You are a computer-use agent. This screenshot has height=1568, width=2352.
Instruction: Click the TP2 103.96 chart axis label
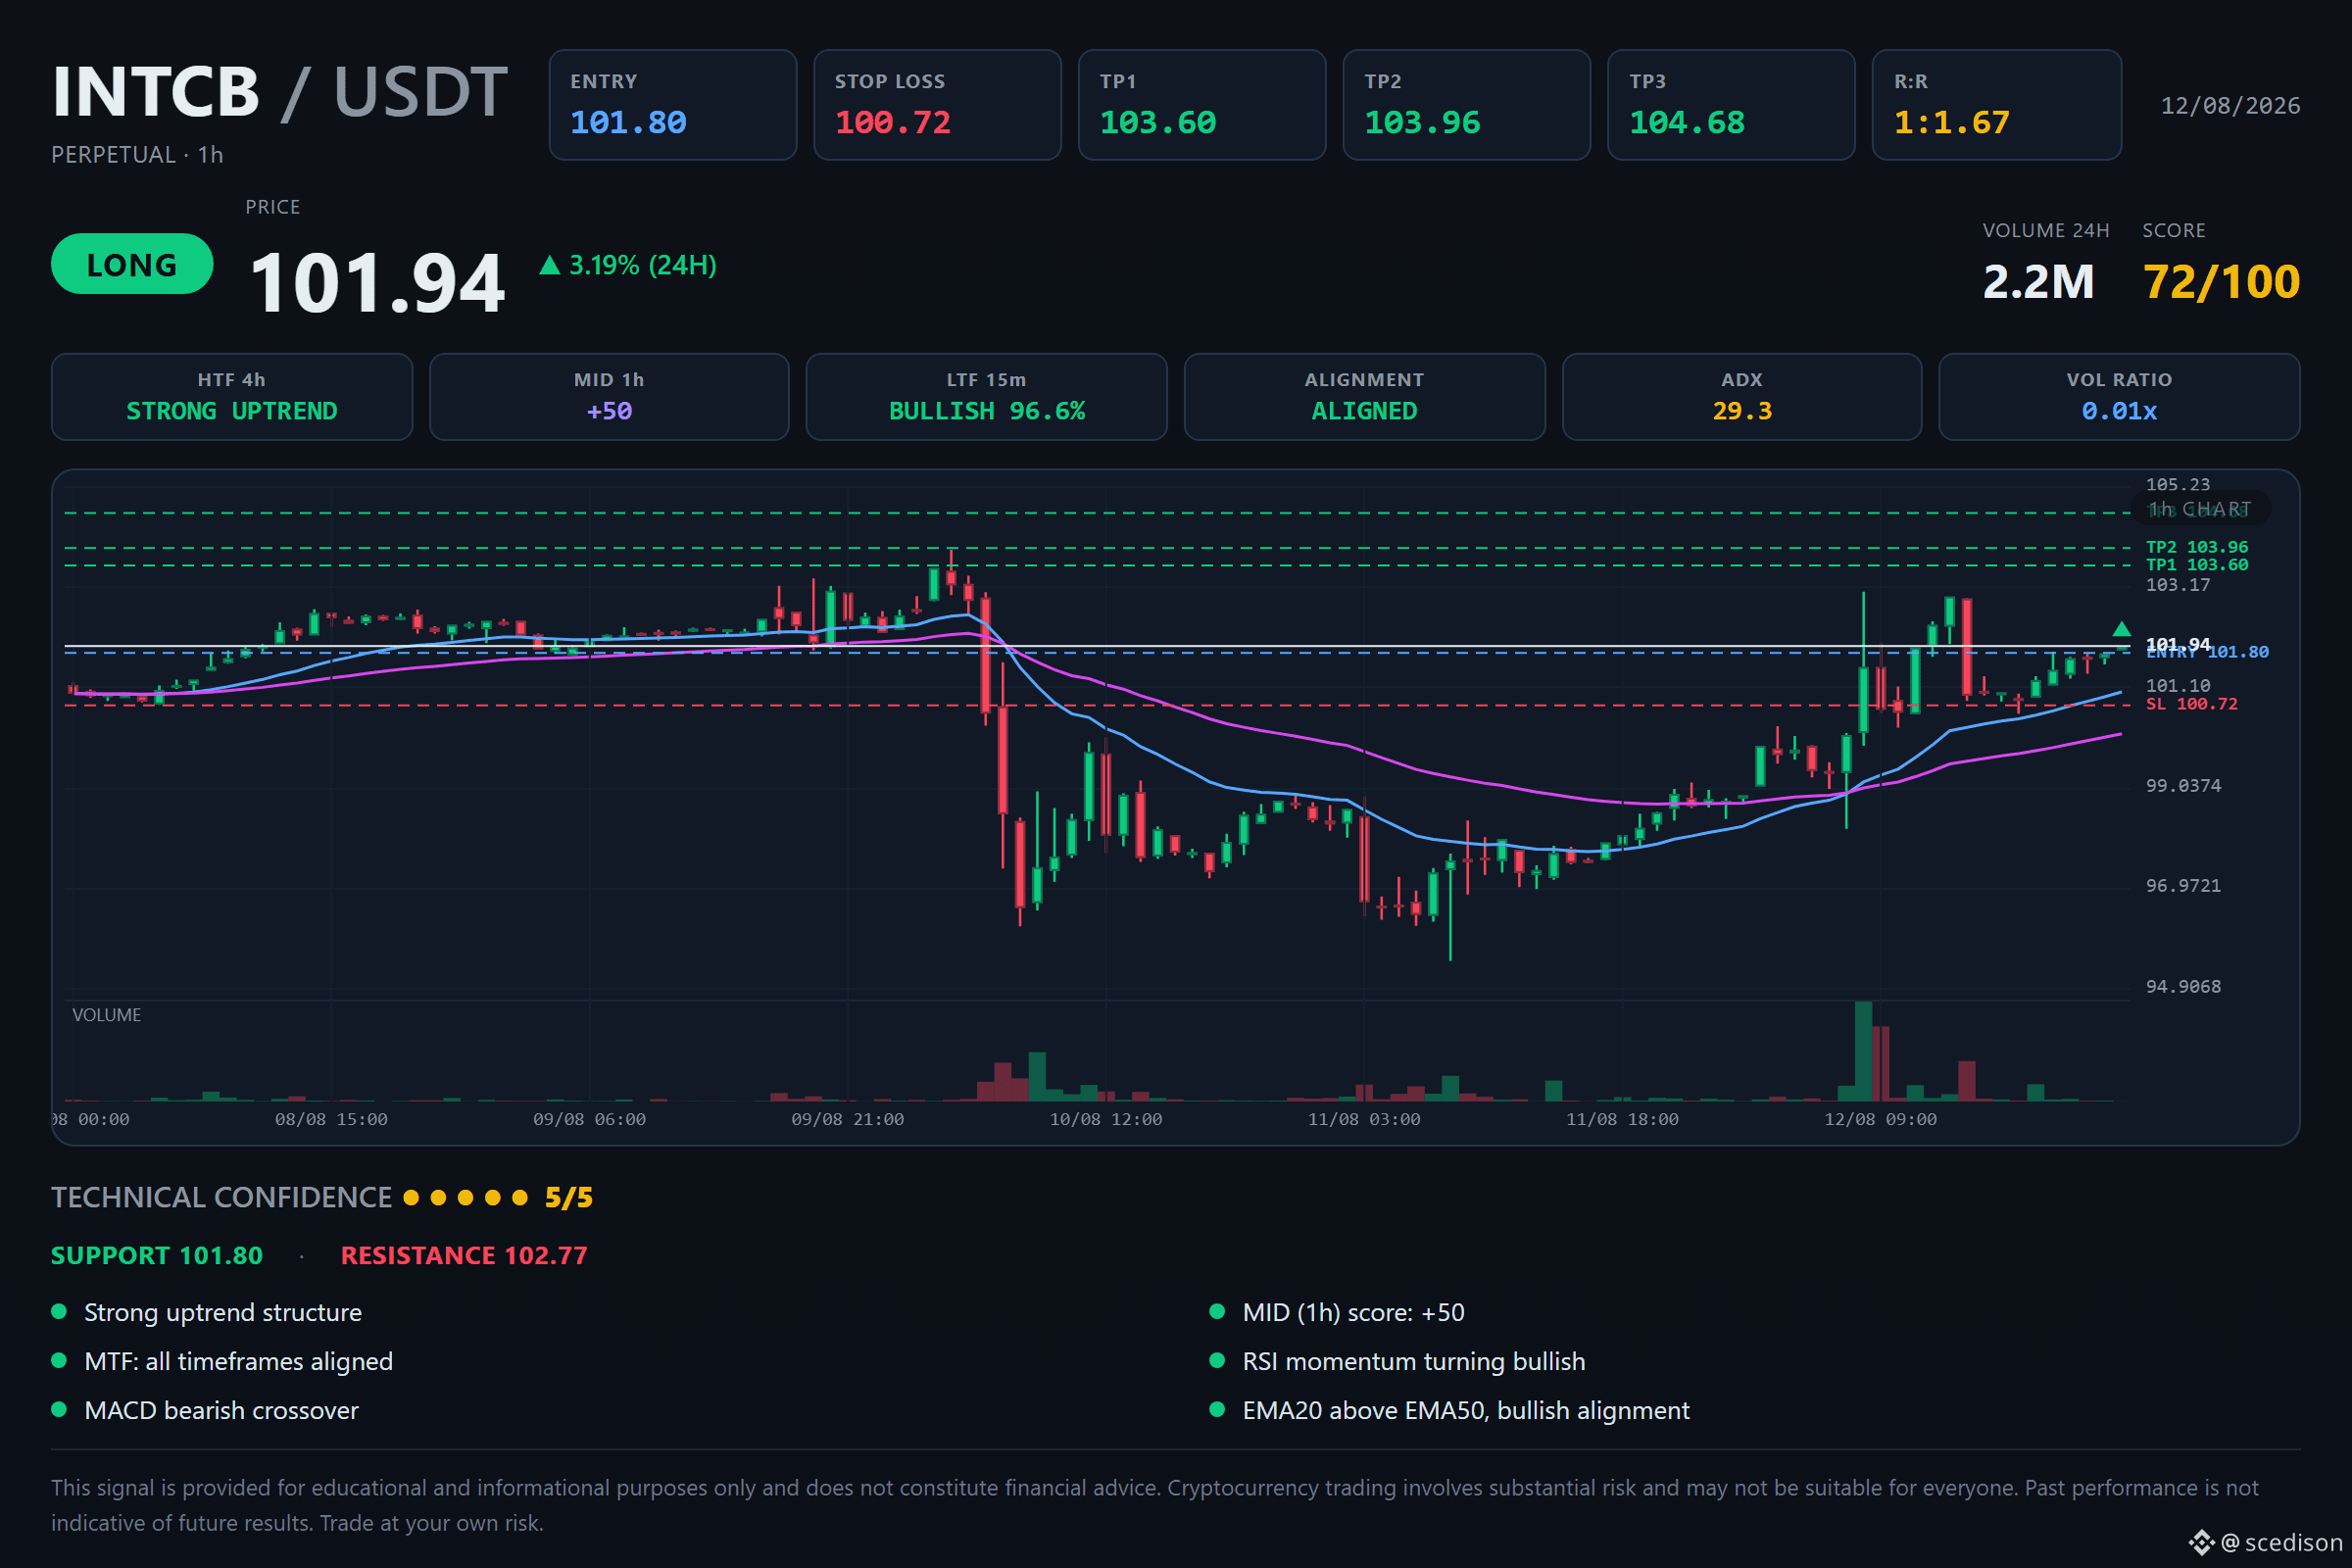[x=2197, y=547]
